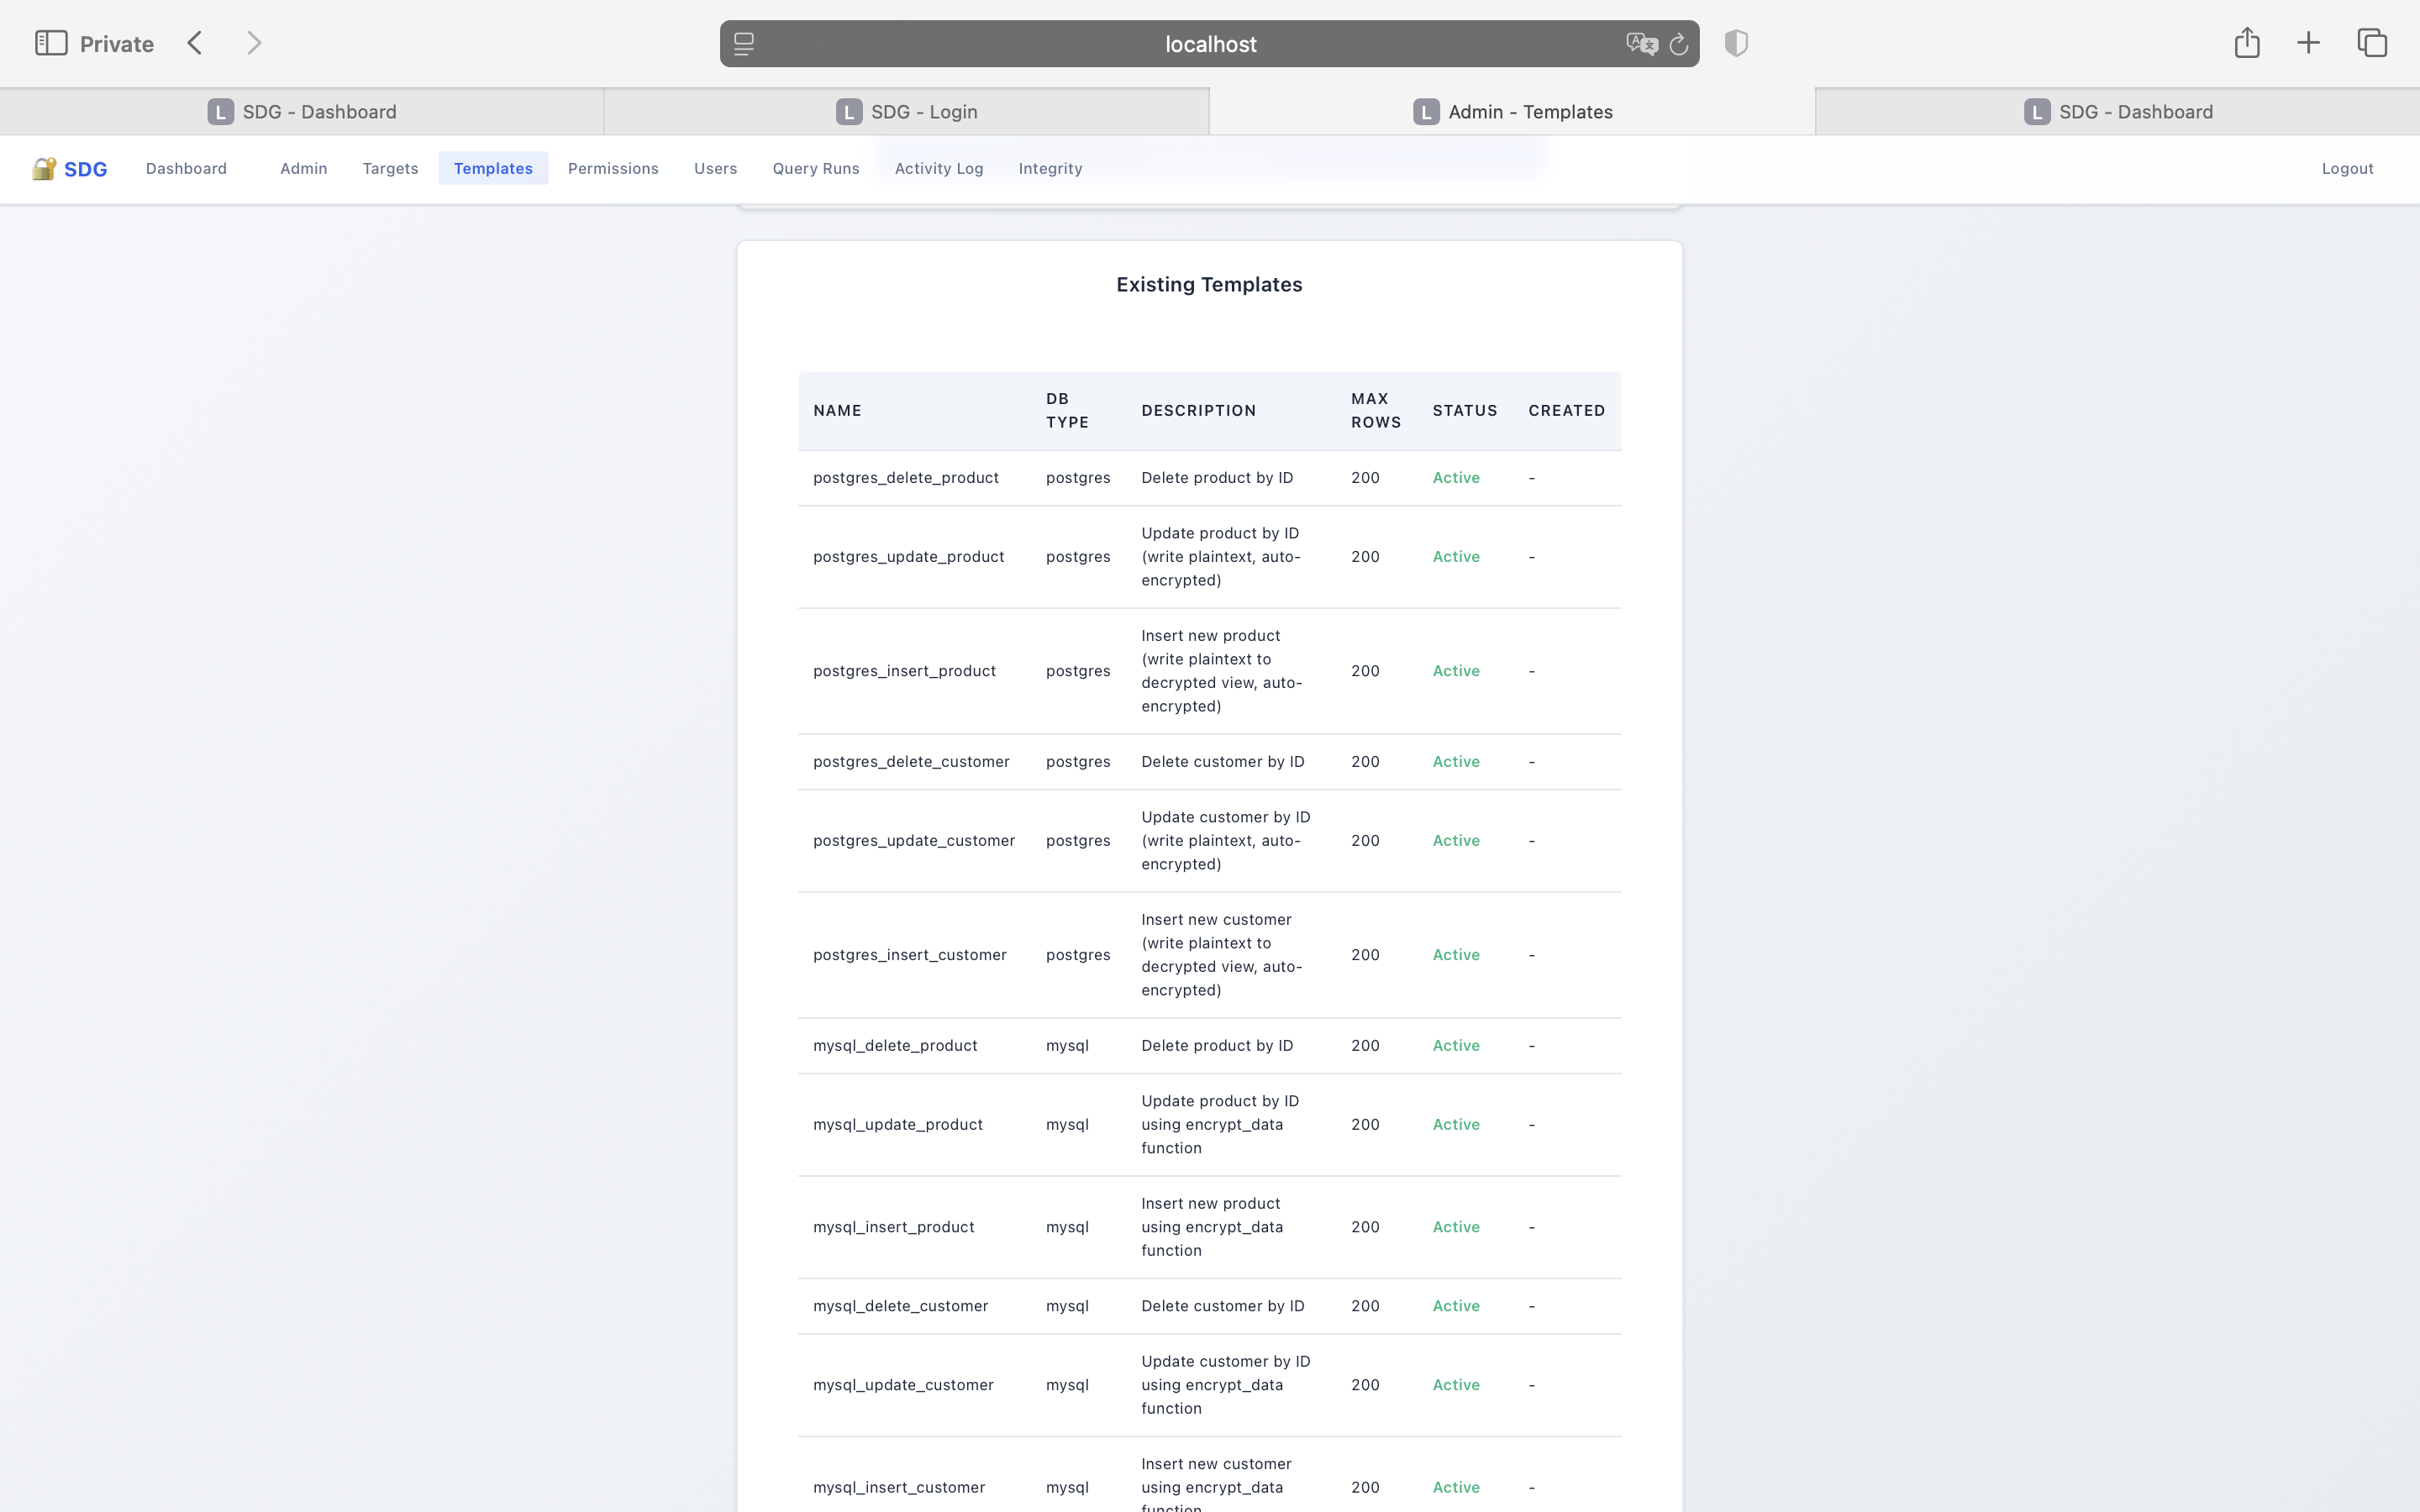Image resolution: width=2420 pixels, height=1512 pixels.
Task: Go to the Query Runs page
Action: (x=815, y=169)
